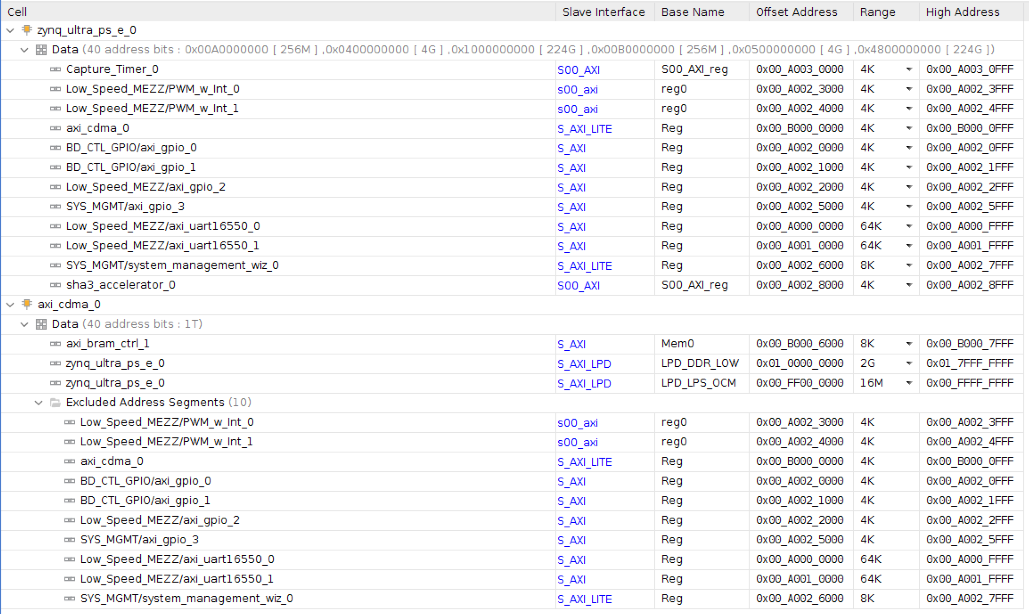Collapse the Excluded Address Segments group
Image resolution: width=1029 pixels, height=614 pixels.
coord(39,402)
